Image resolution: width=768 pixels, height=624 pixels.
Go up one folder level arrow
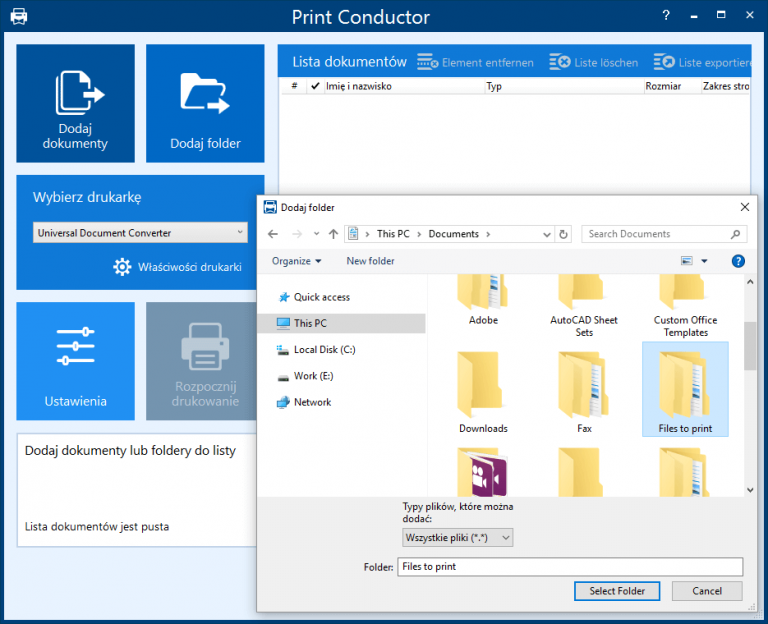click(334, 234)
